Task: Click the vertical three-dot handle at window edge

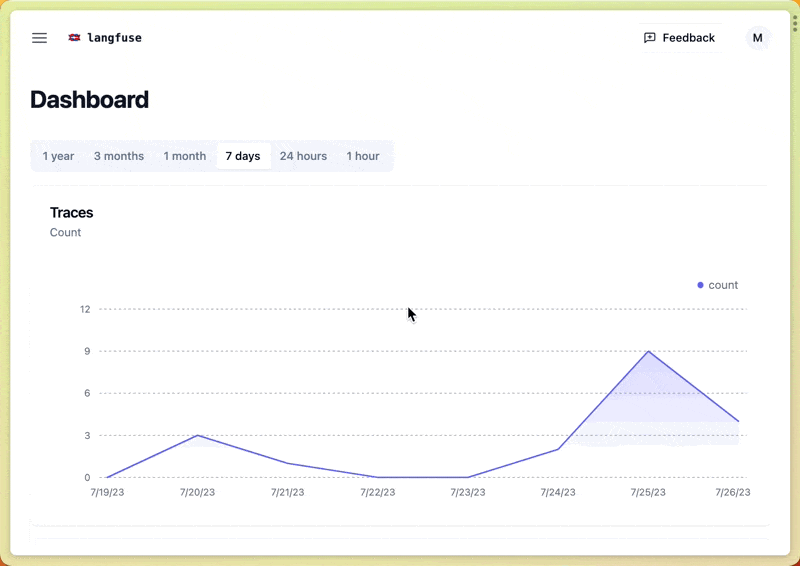Action: pyautogui.click(x=794, y=23)
